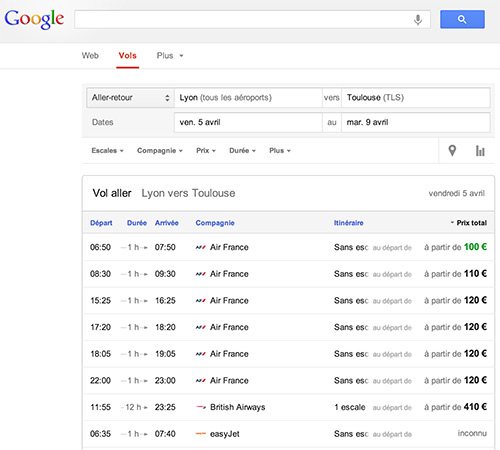Image resolution: width=500 pixels, height=450 pixels.
Task: Edit the Toulouse (TLS) destination field
Action: [416, 98]
